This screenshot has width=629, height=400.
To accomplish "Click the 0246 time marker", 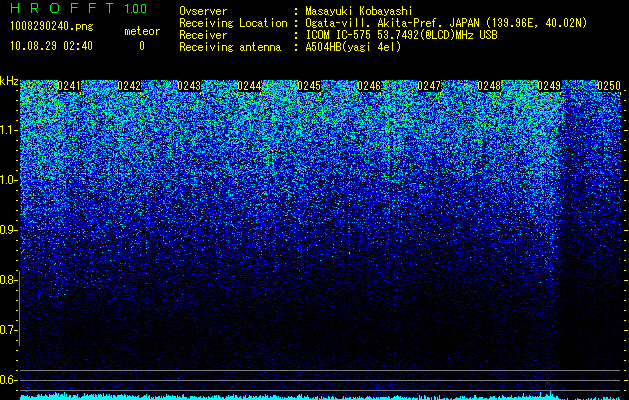I will point(369,86).
